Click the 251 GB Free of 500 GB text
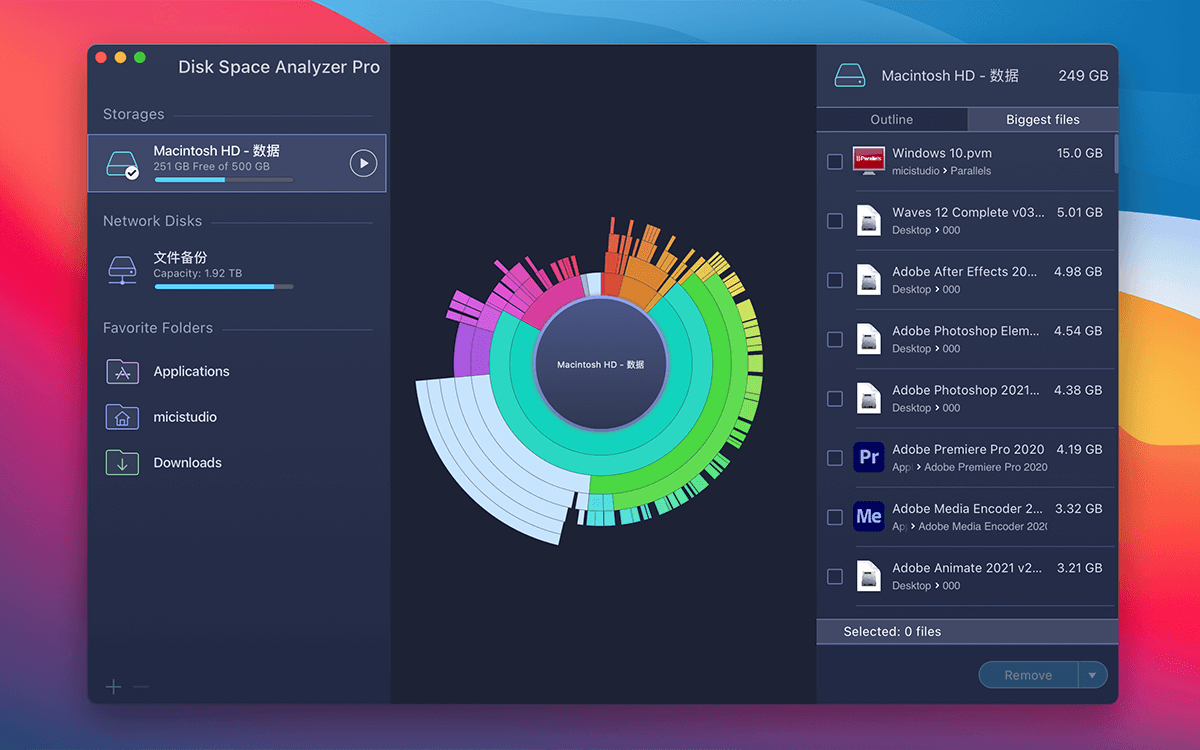1200x750 pixels. pos(212,166)
